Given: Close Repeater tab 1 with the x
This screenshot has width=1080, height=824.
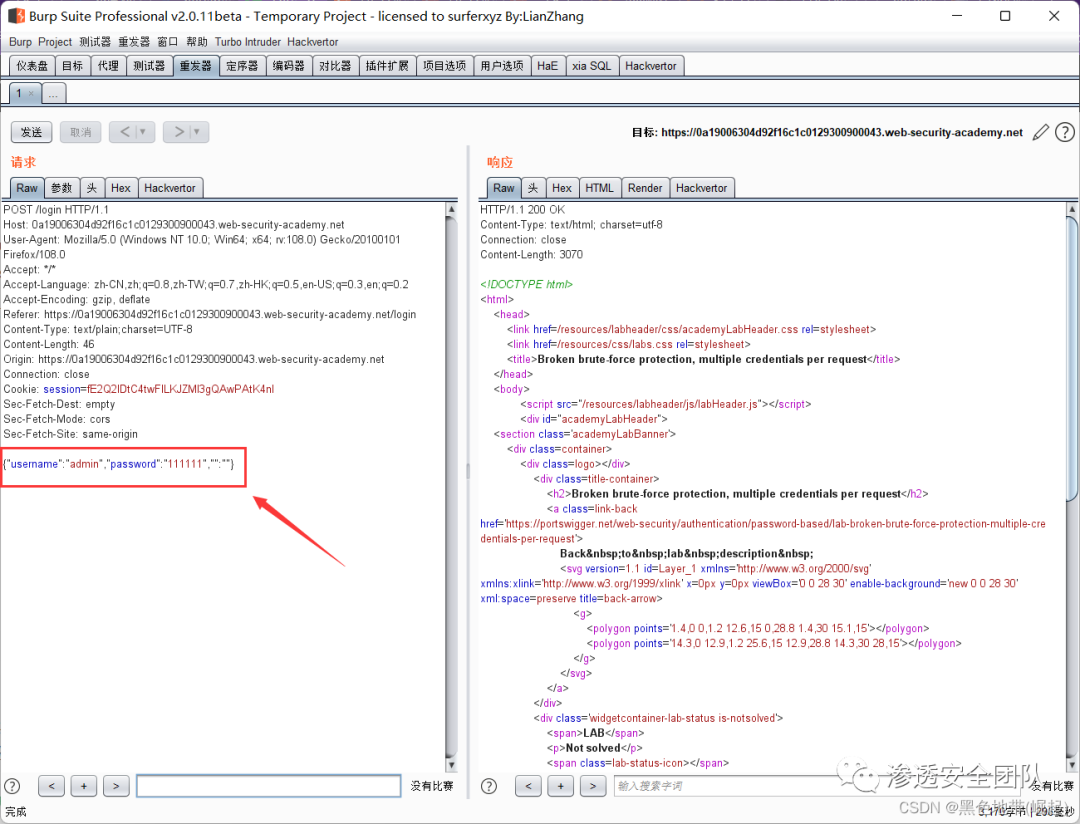Looking at the screenshot, I should pos(31,93).
